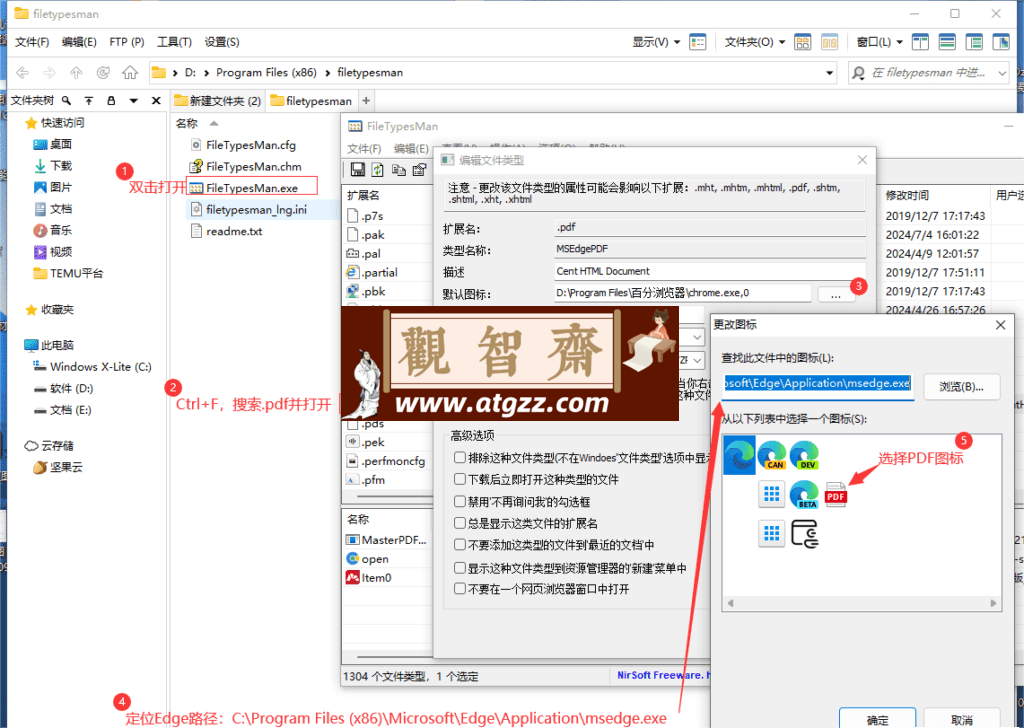Click the file manager search box
The image size is (1024, 728).
(929, 73)
